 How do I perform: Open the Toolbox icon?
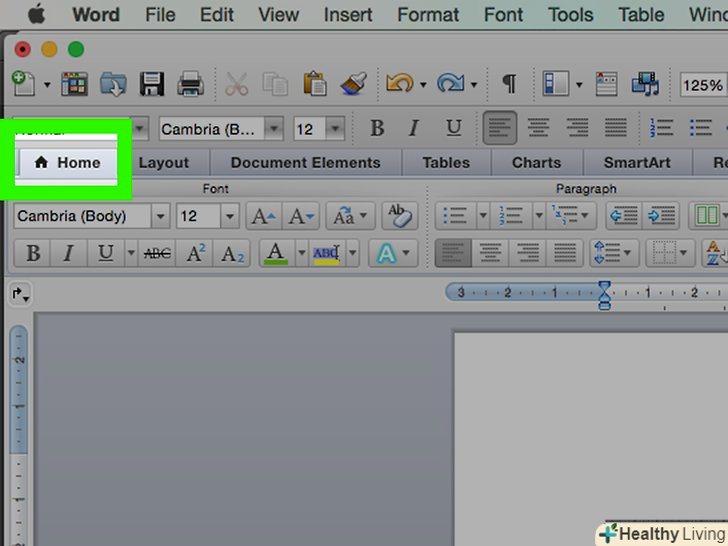606,84
